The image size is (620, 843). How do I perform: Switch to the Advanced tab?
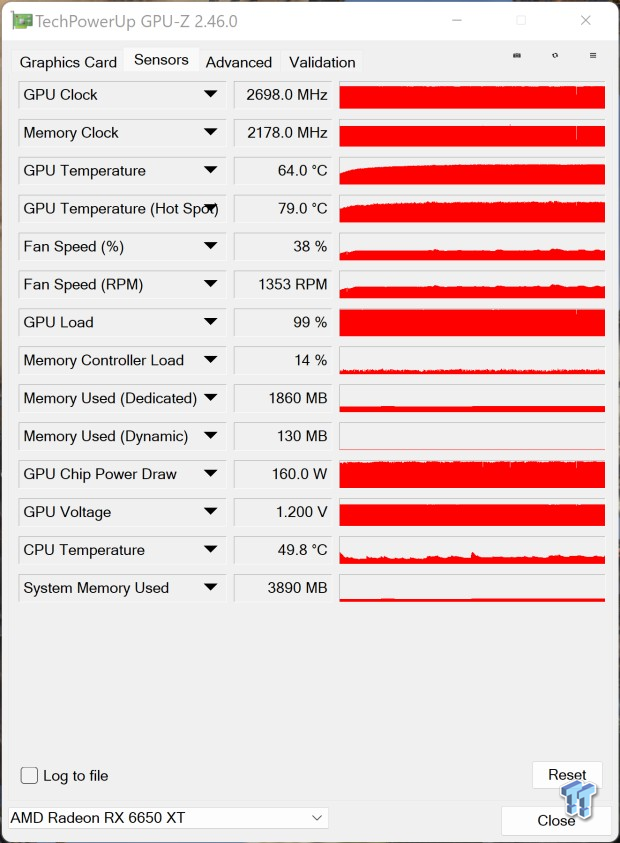(x=239, y=62)
